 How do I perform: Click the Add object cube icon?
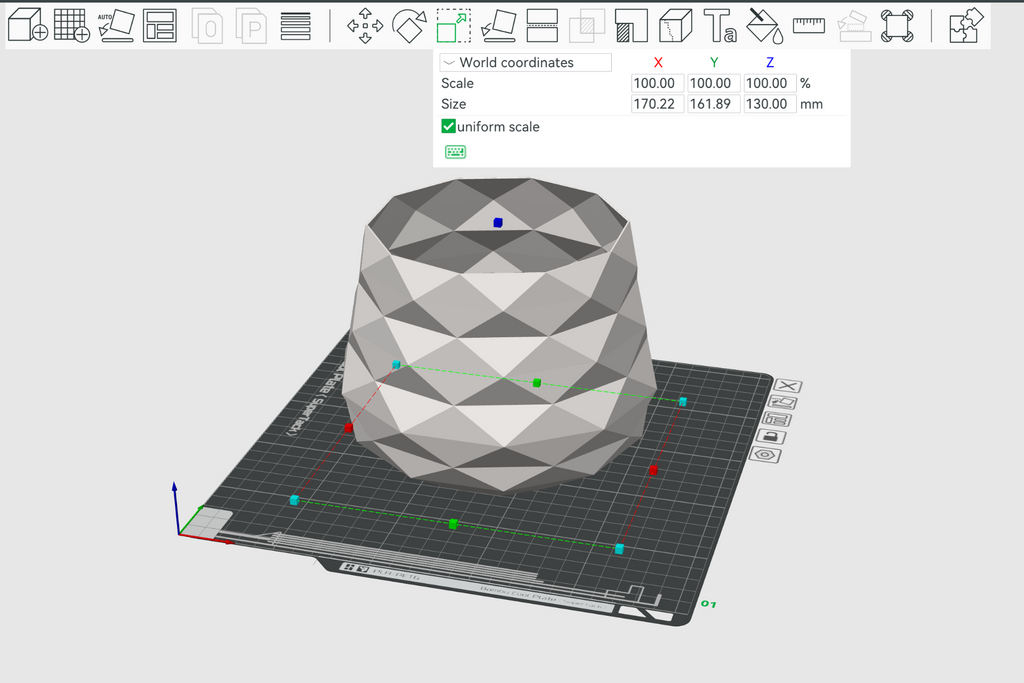click(27, 25)
